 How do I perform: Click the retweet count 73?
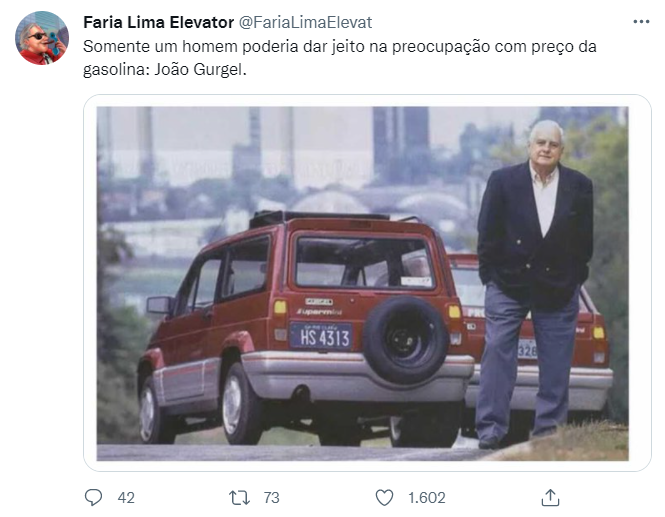pyautogui.click(x=271, y=497)
